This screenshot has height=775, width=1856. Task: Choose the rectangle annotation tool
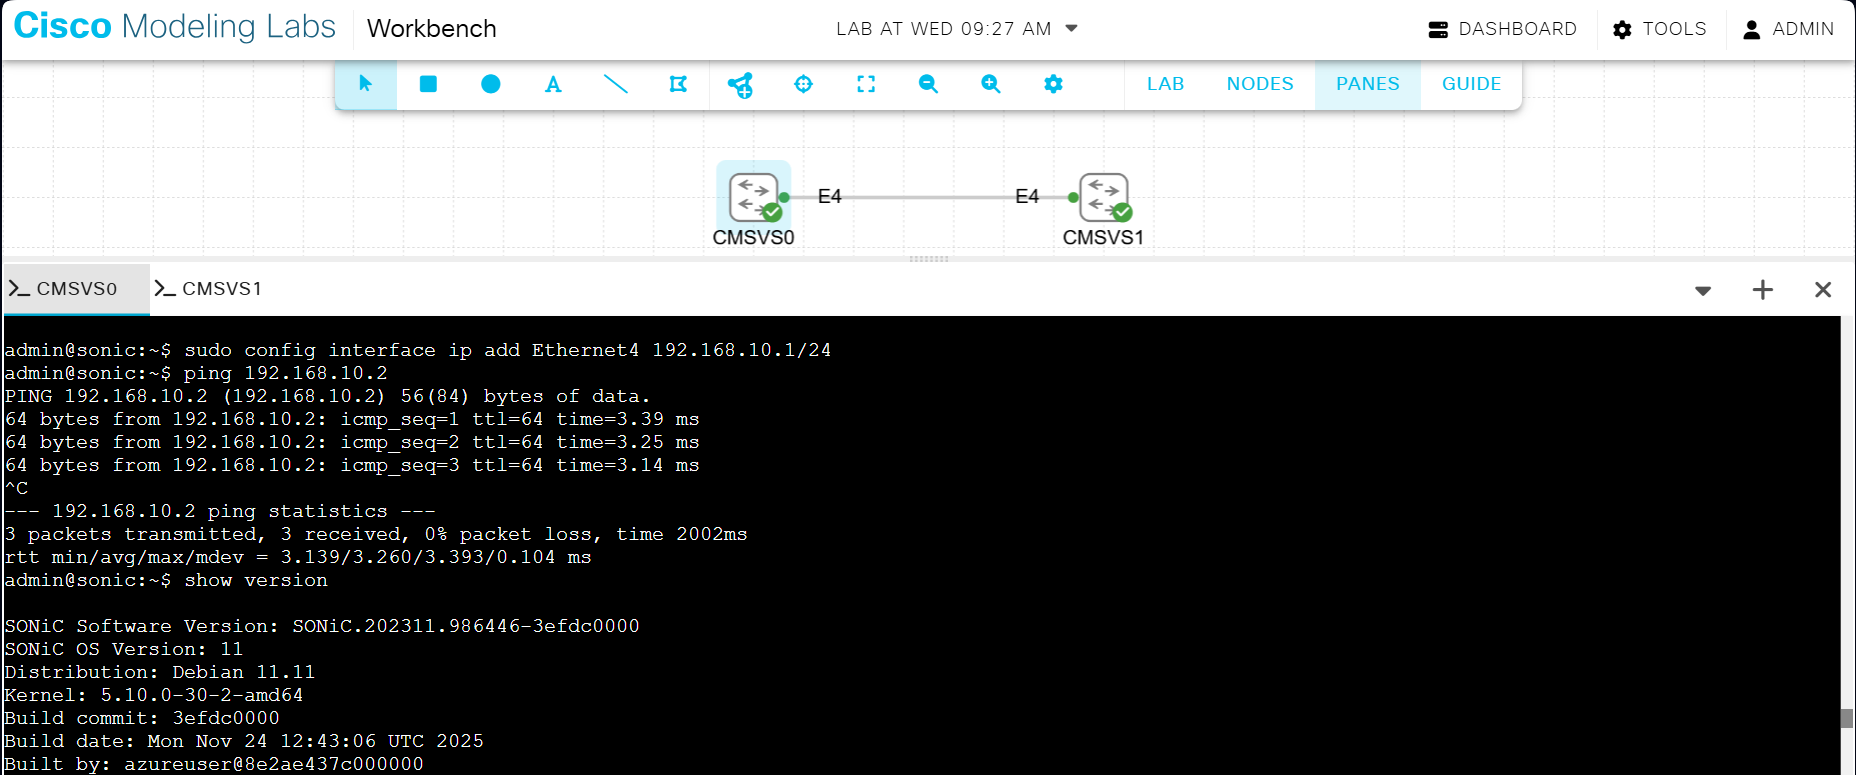coord(428,84)
